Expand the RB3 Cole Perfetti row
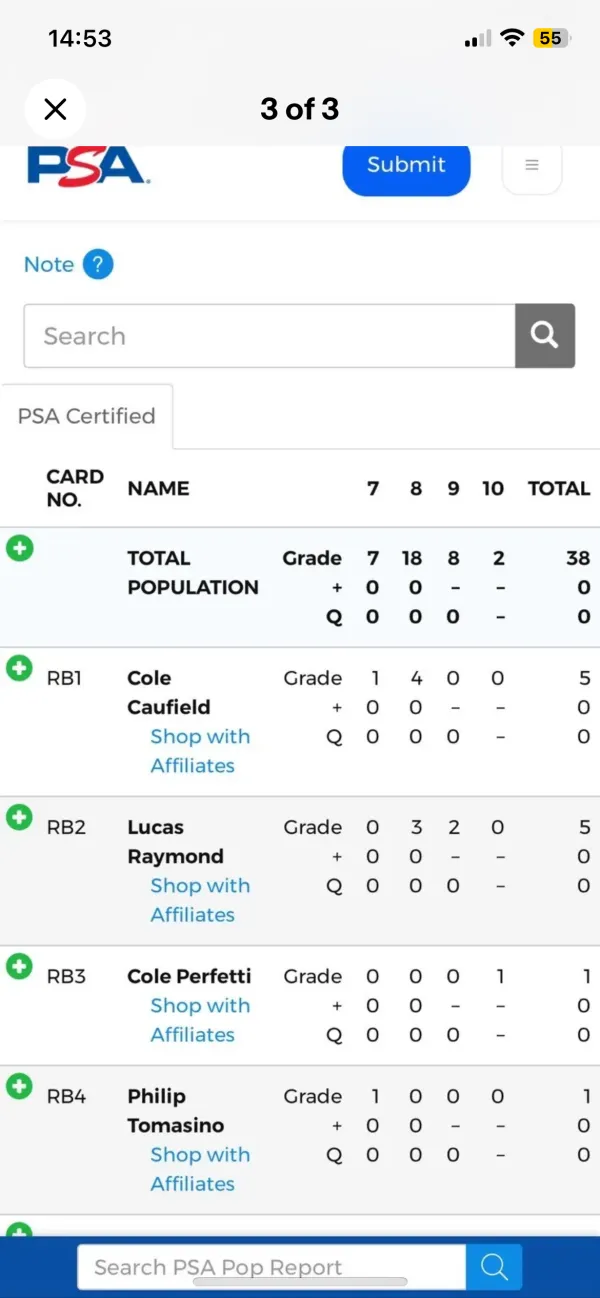Screen dimensions: 600x1298 click(x=19, y=966)
